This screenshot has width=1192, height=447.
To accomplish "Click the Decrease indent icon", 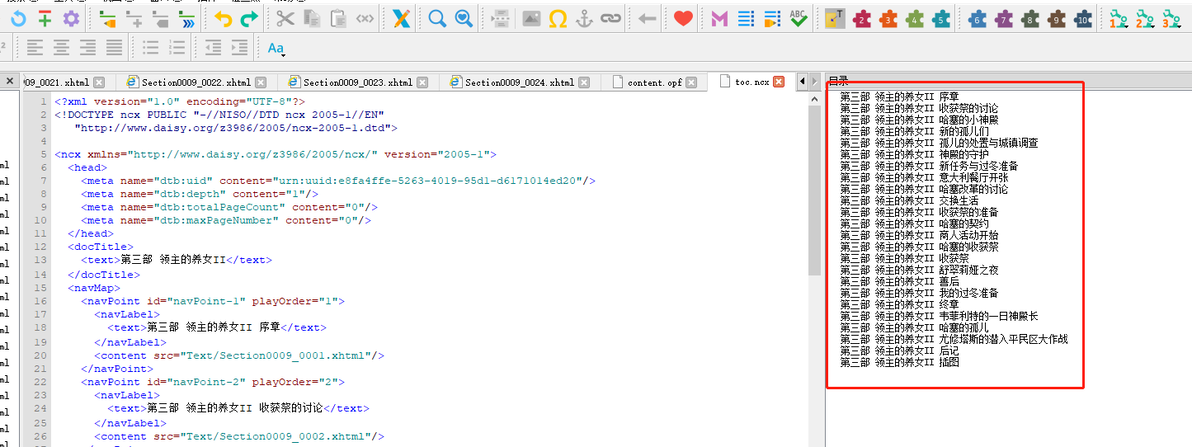I will 213,48.
